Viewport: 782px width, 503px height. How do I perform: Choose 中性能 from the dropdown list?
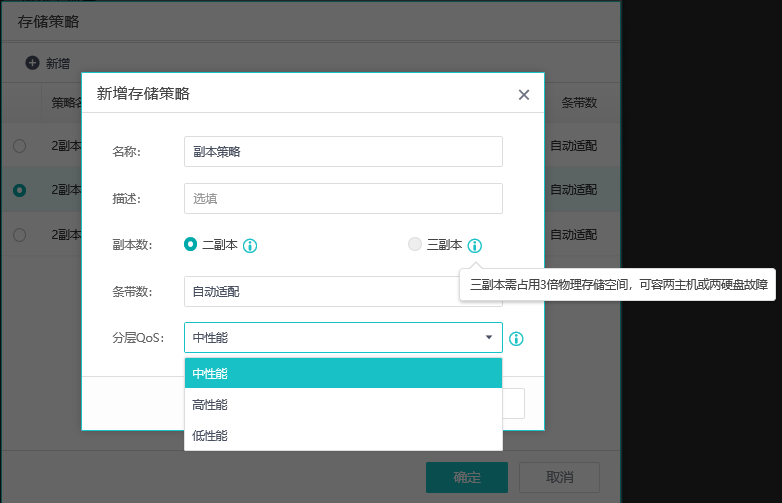click(343, 373)
